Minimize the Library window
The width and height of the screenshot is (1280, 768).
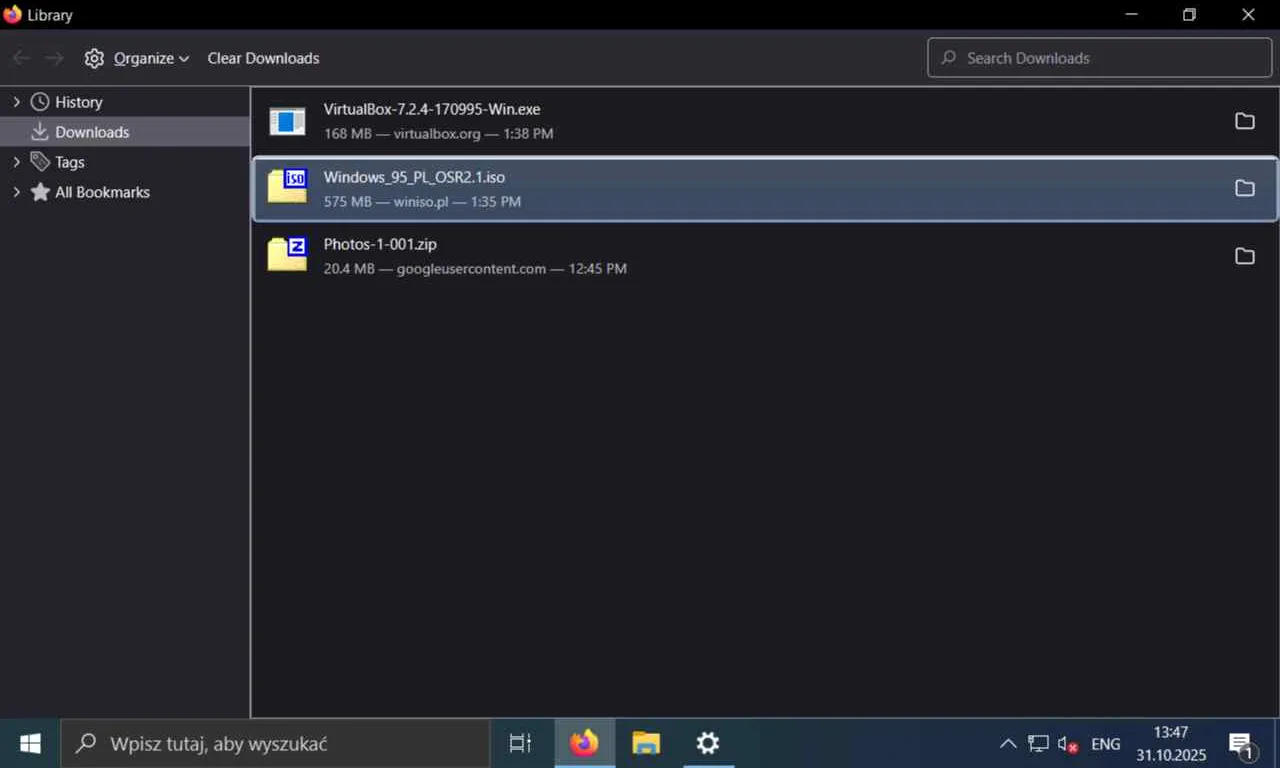tap(1131, 15)
